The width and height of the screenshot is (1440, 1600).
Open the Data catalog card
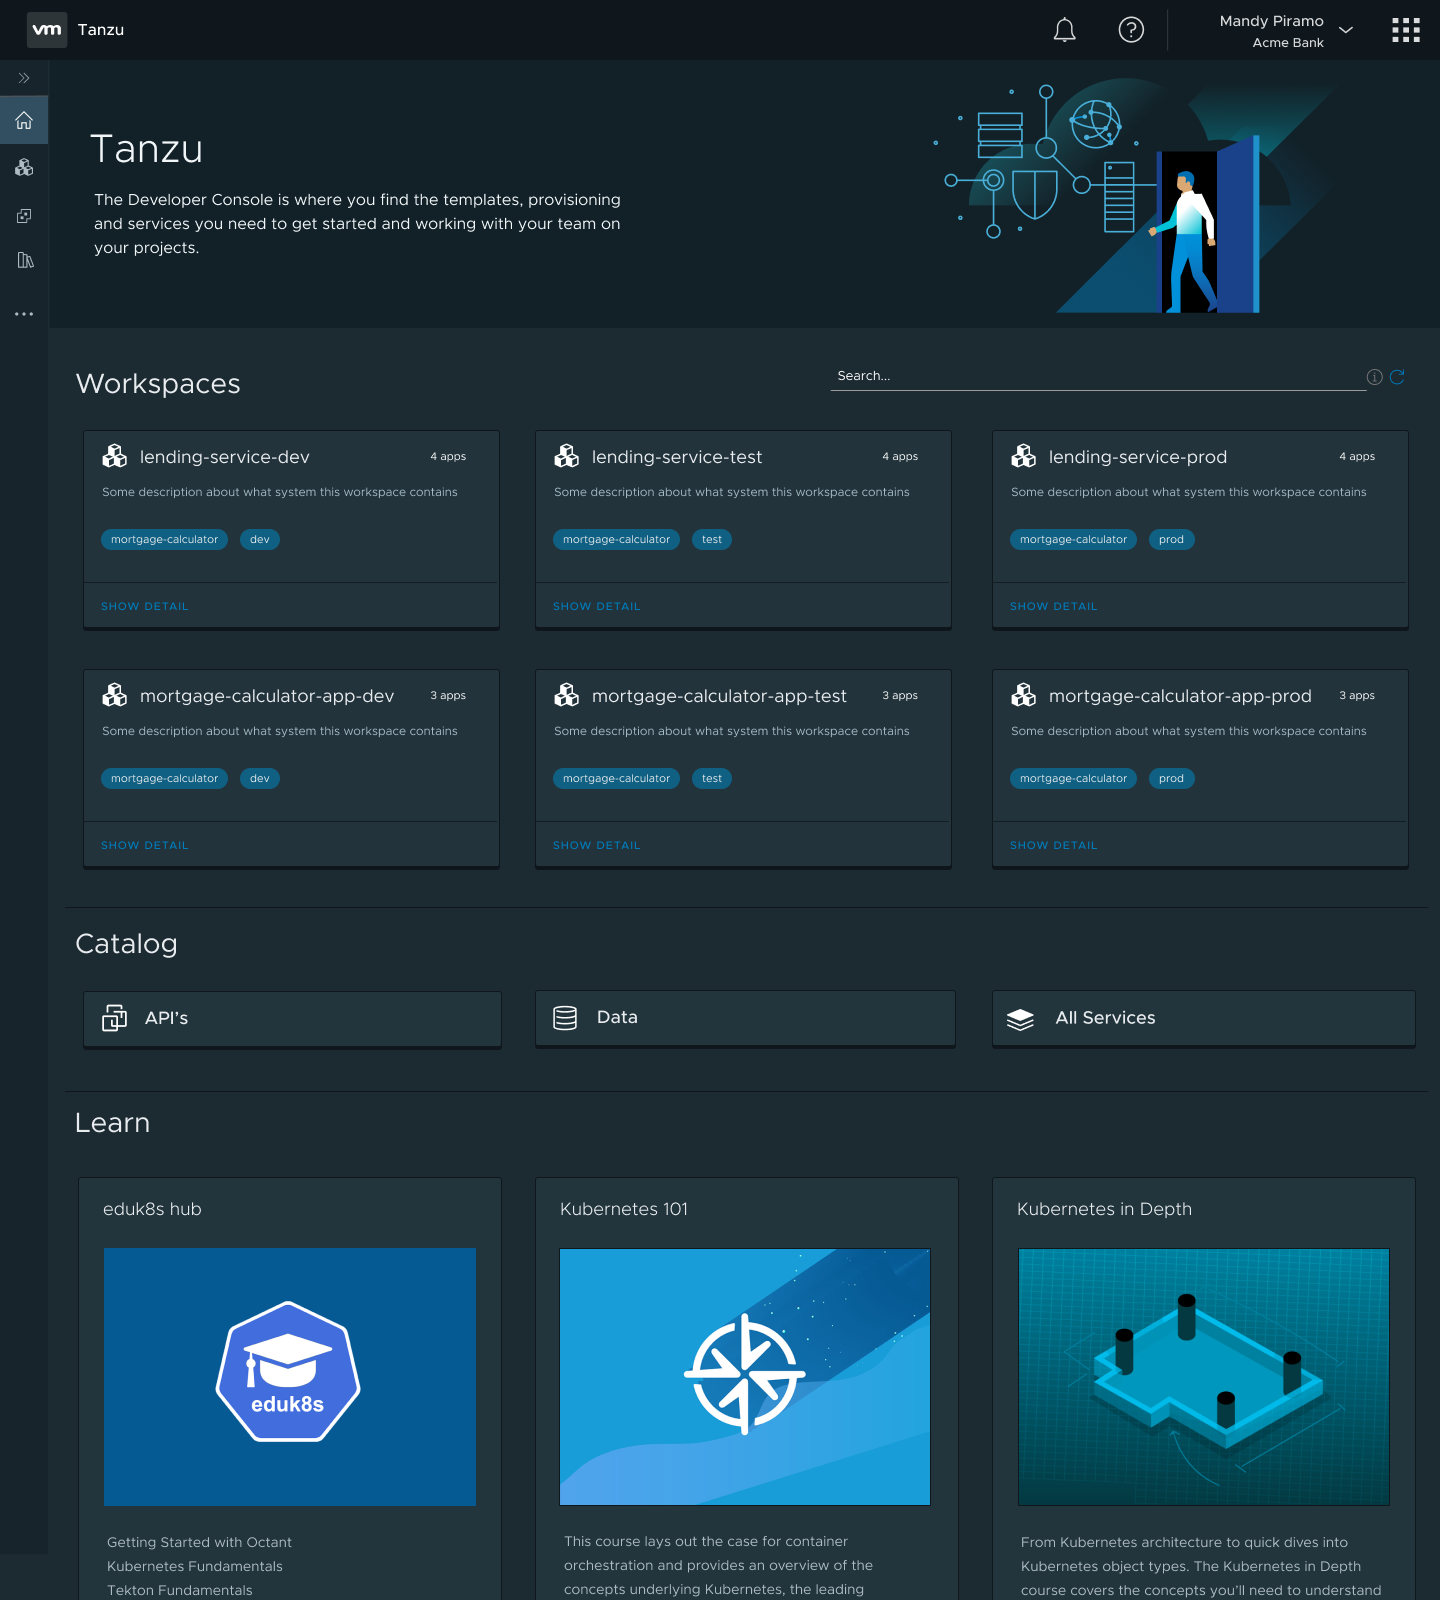coord(745,1018)
